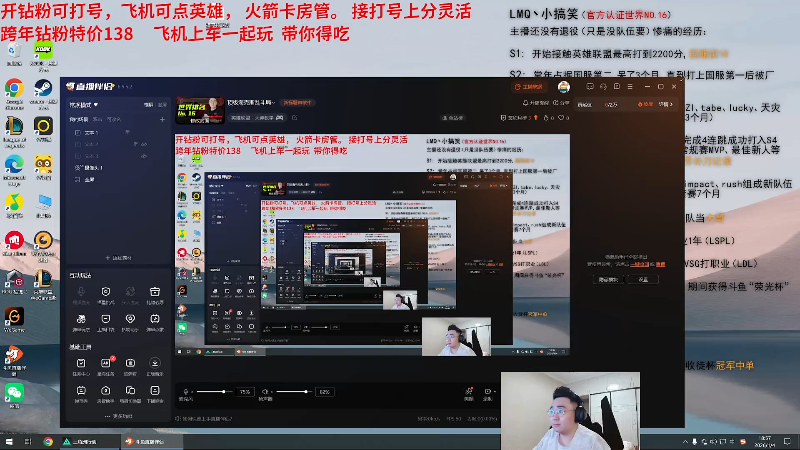Viewport: 800px width, 450px height.
Task: Click the notification bell icon below title bar
Action: pos(525,103)
